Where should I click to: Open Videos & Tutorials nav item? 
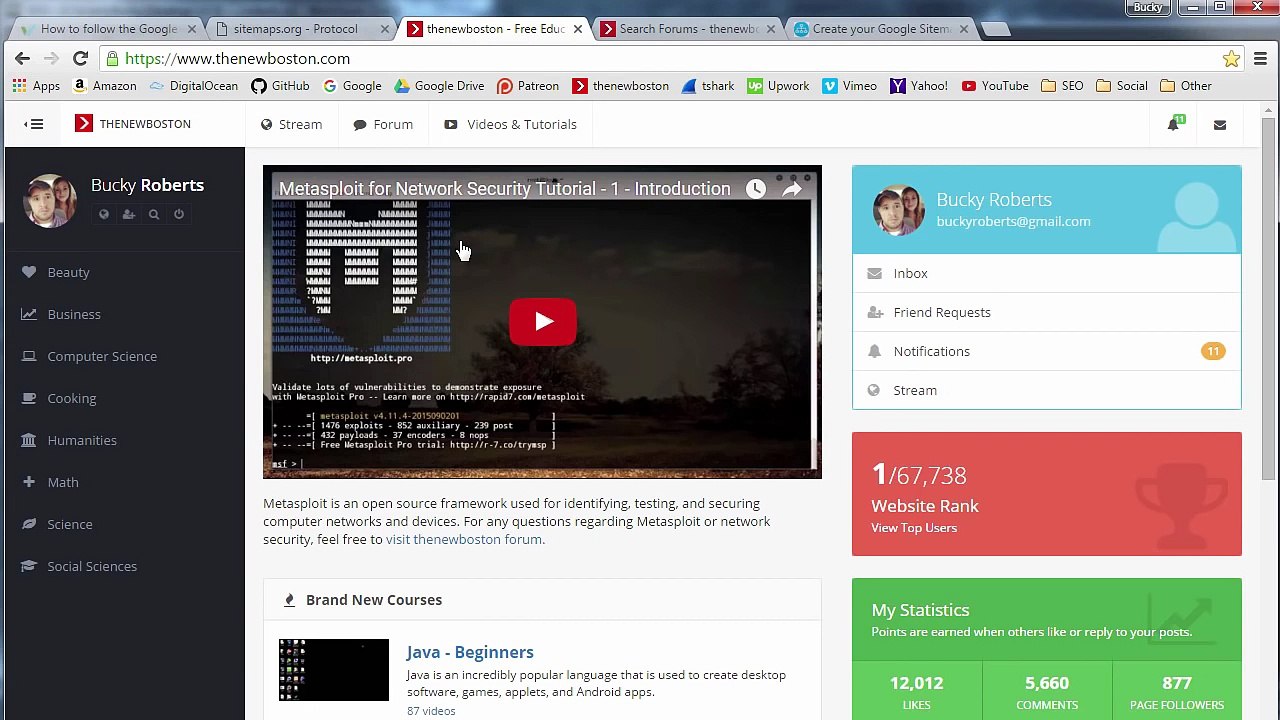(x=510, y=124)
